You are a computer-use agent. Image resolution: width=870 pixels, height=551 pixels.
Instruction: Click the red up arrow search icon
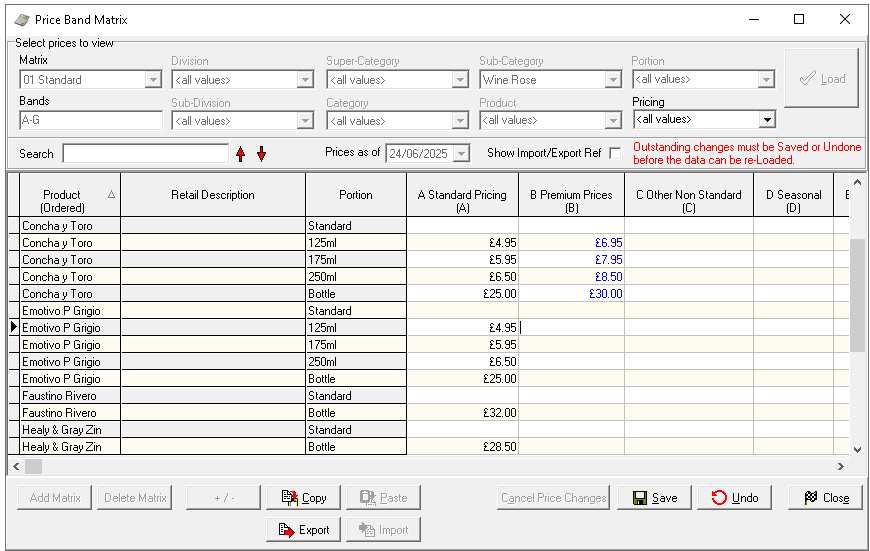point(240,154)
